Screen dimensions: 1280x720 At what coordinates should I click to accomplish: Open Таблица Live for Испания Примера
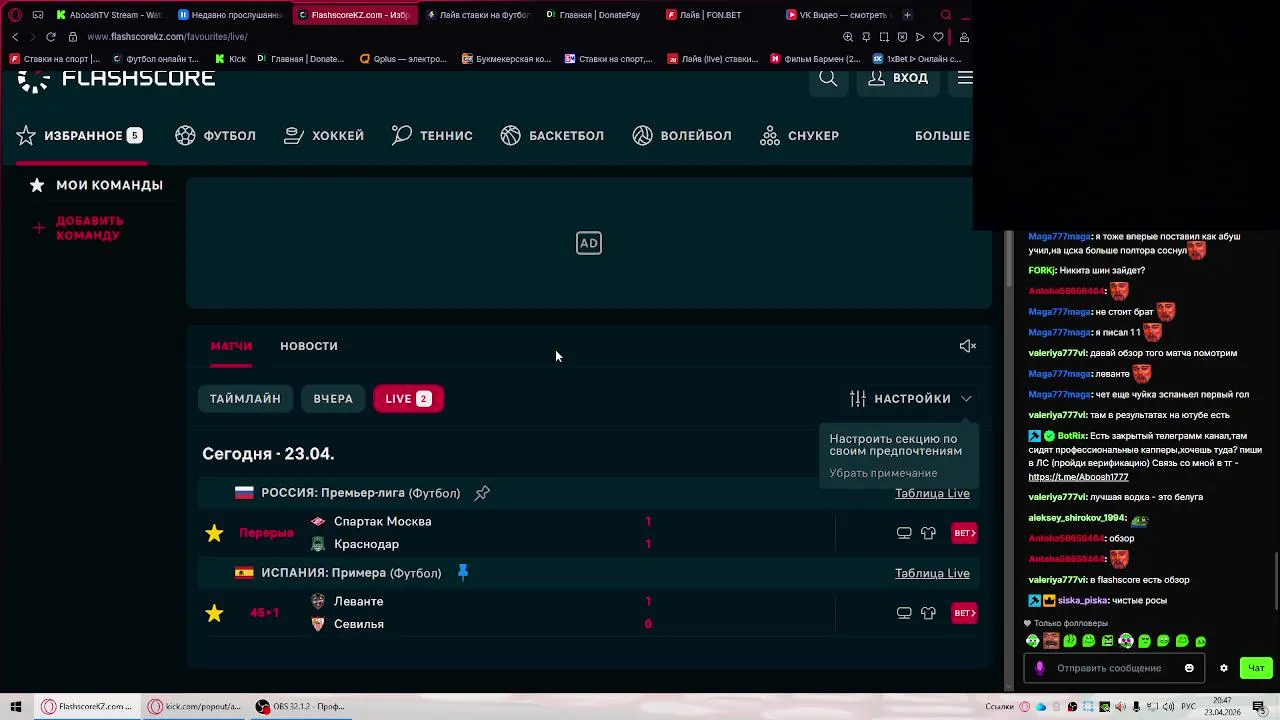coord(932,573)
